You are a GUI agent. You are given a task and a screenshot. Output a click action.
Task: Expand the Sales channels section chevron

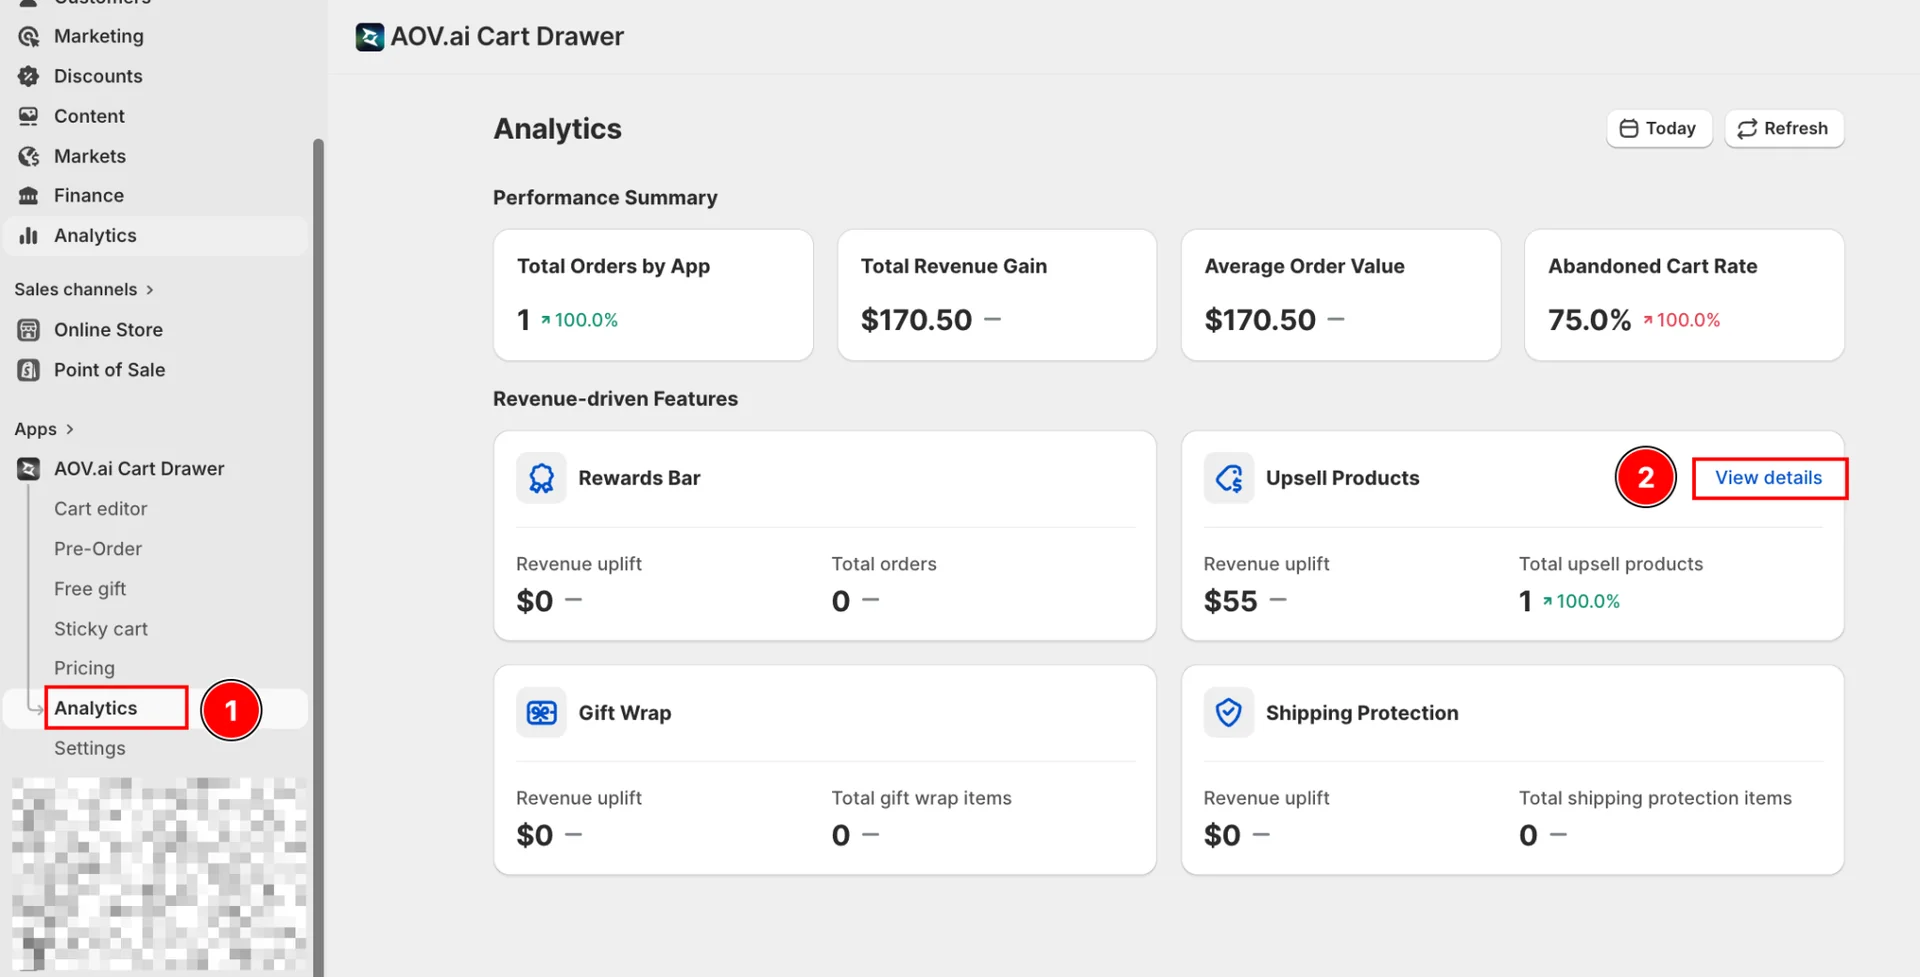tap(150, 290)
